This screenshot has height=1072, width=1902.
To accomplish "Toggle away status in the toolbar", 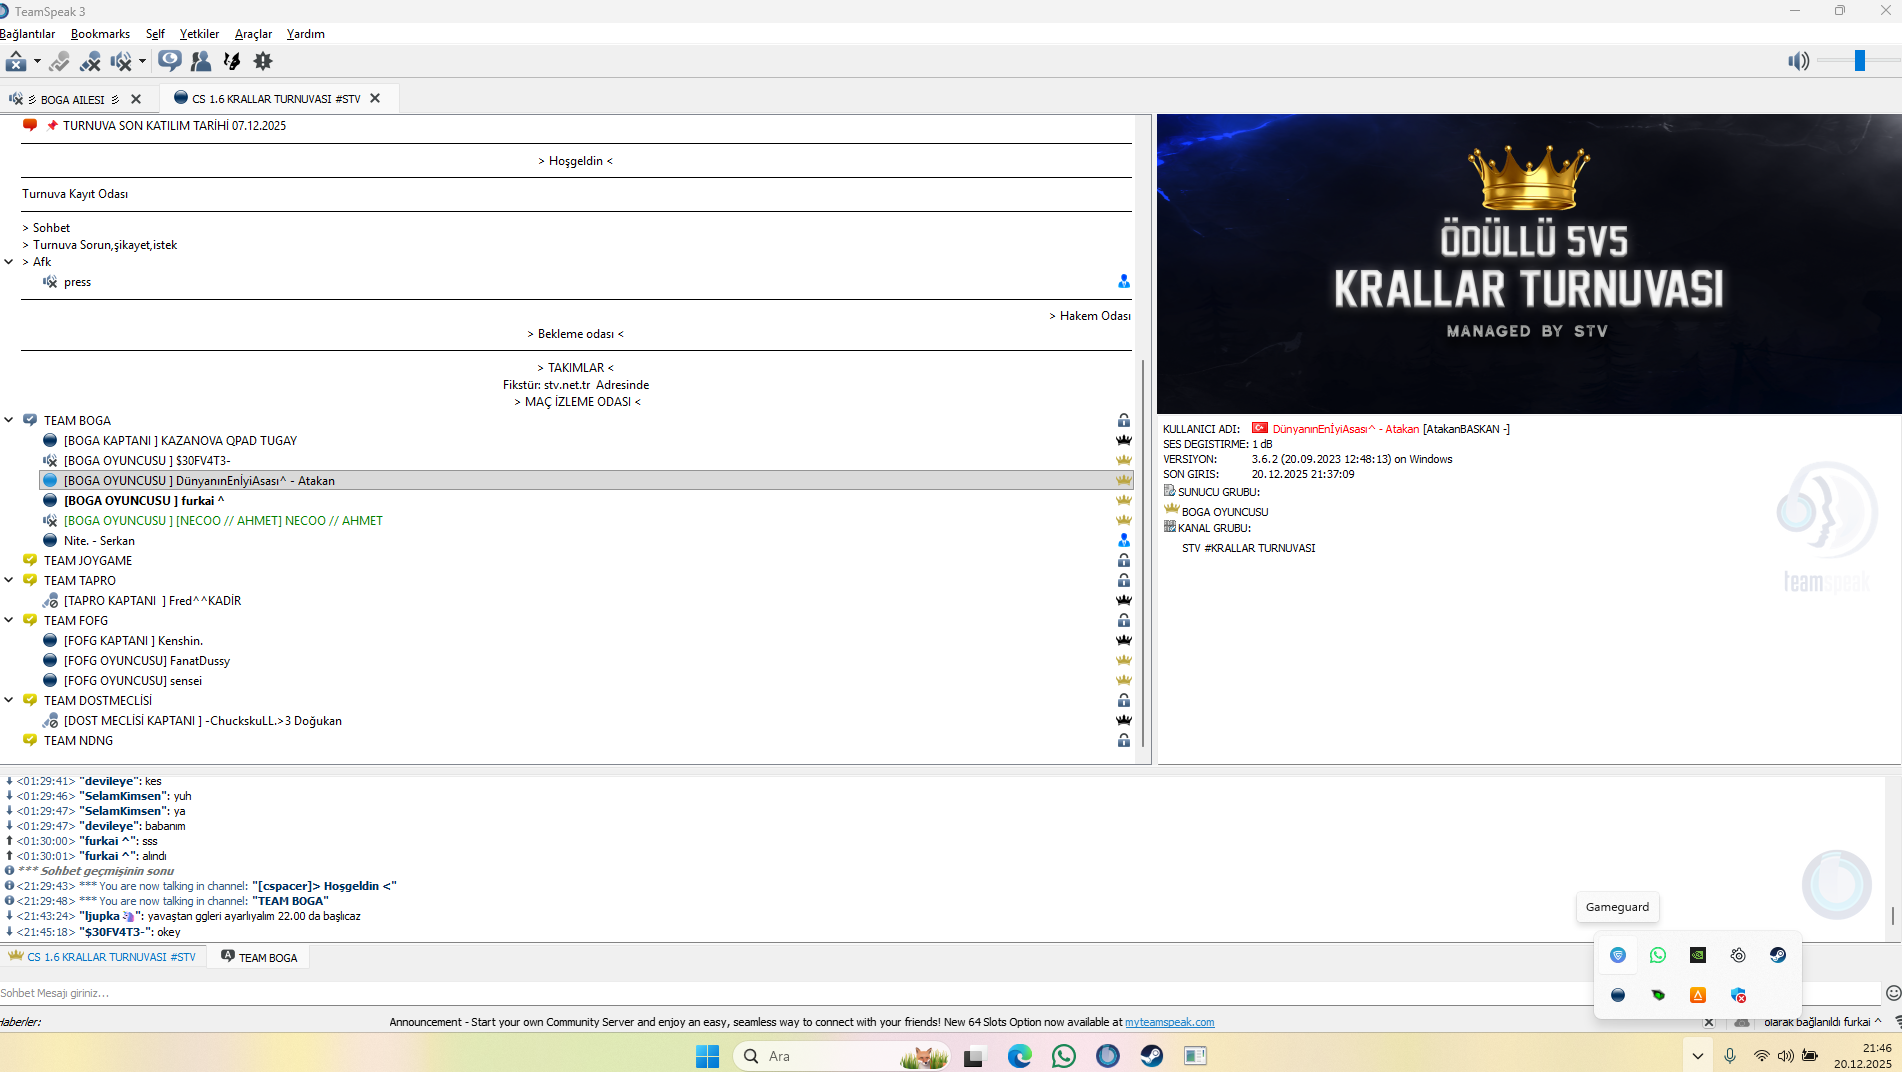I will pos(60,61).
